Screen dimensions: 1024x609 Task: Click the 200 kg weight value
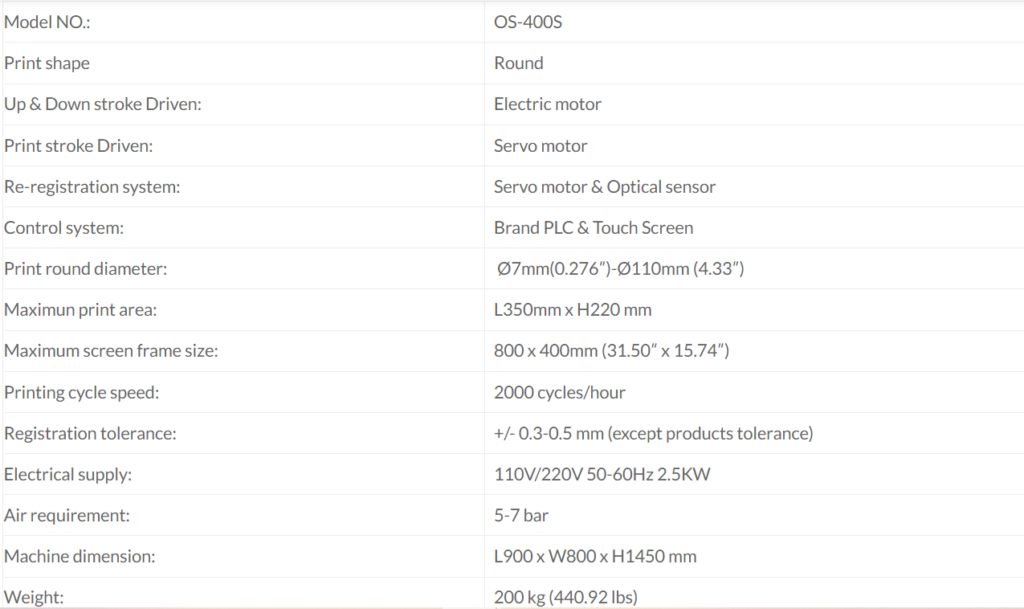pyautogui.click(x=565, y=598)
